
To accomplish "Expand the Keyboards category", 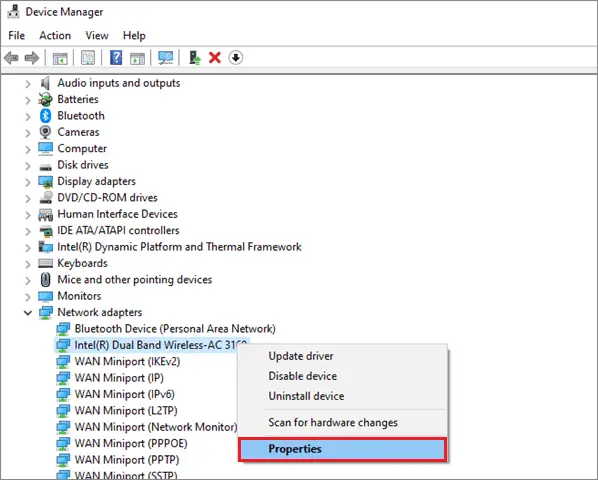I will pyautogui.click(x=27, y=264).
